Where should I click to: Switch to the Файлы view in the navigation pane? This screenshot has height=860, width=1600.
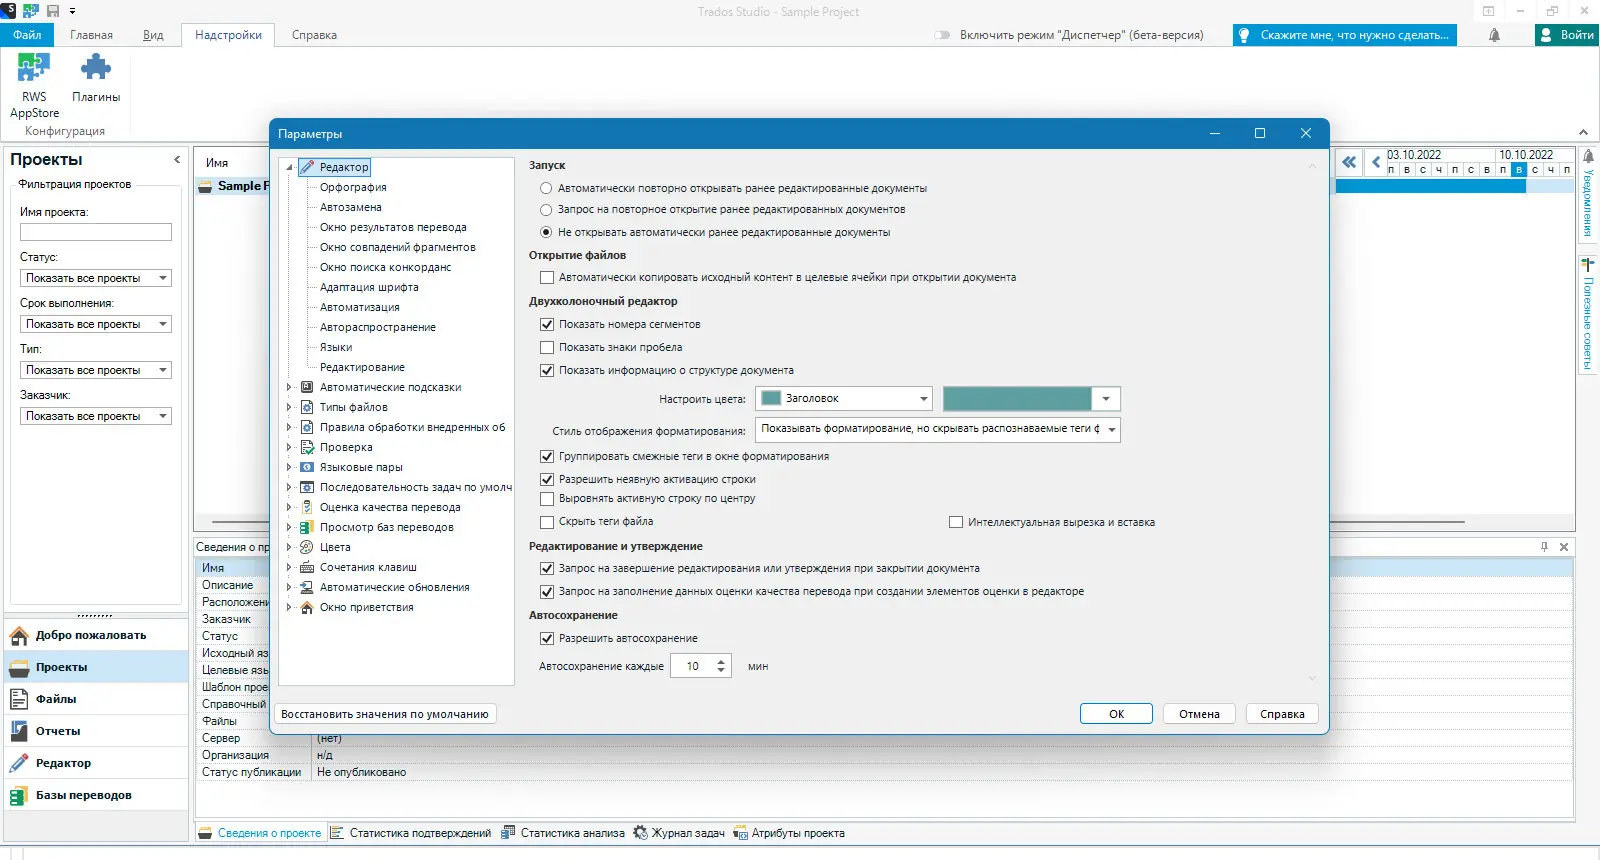click(96, 699)
